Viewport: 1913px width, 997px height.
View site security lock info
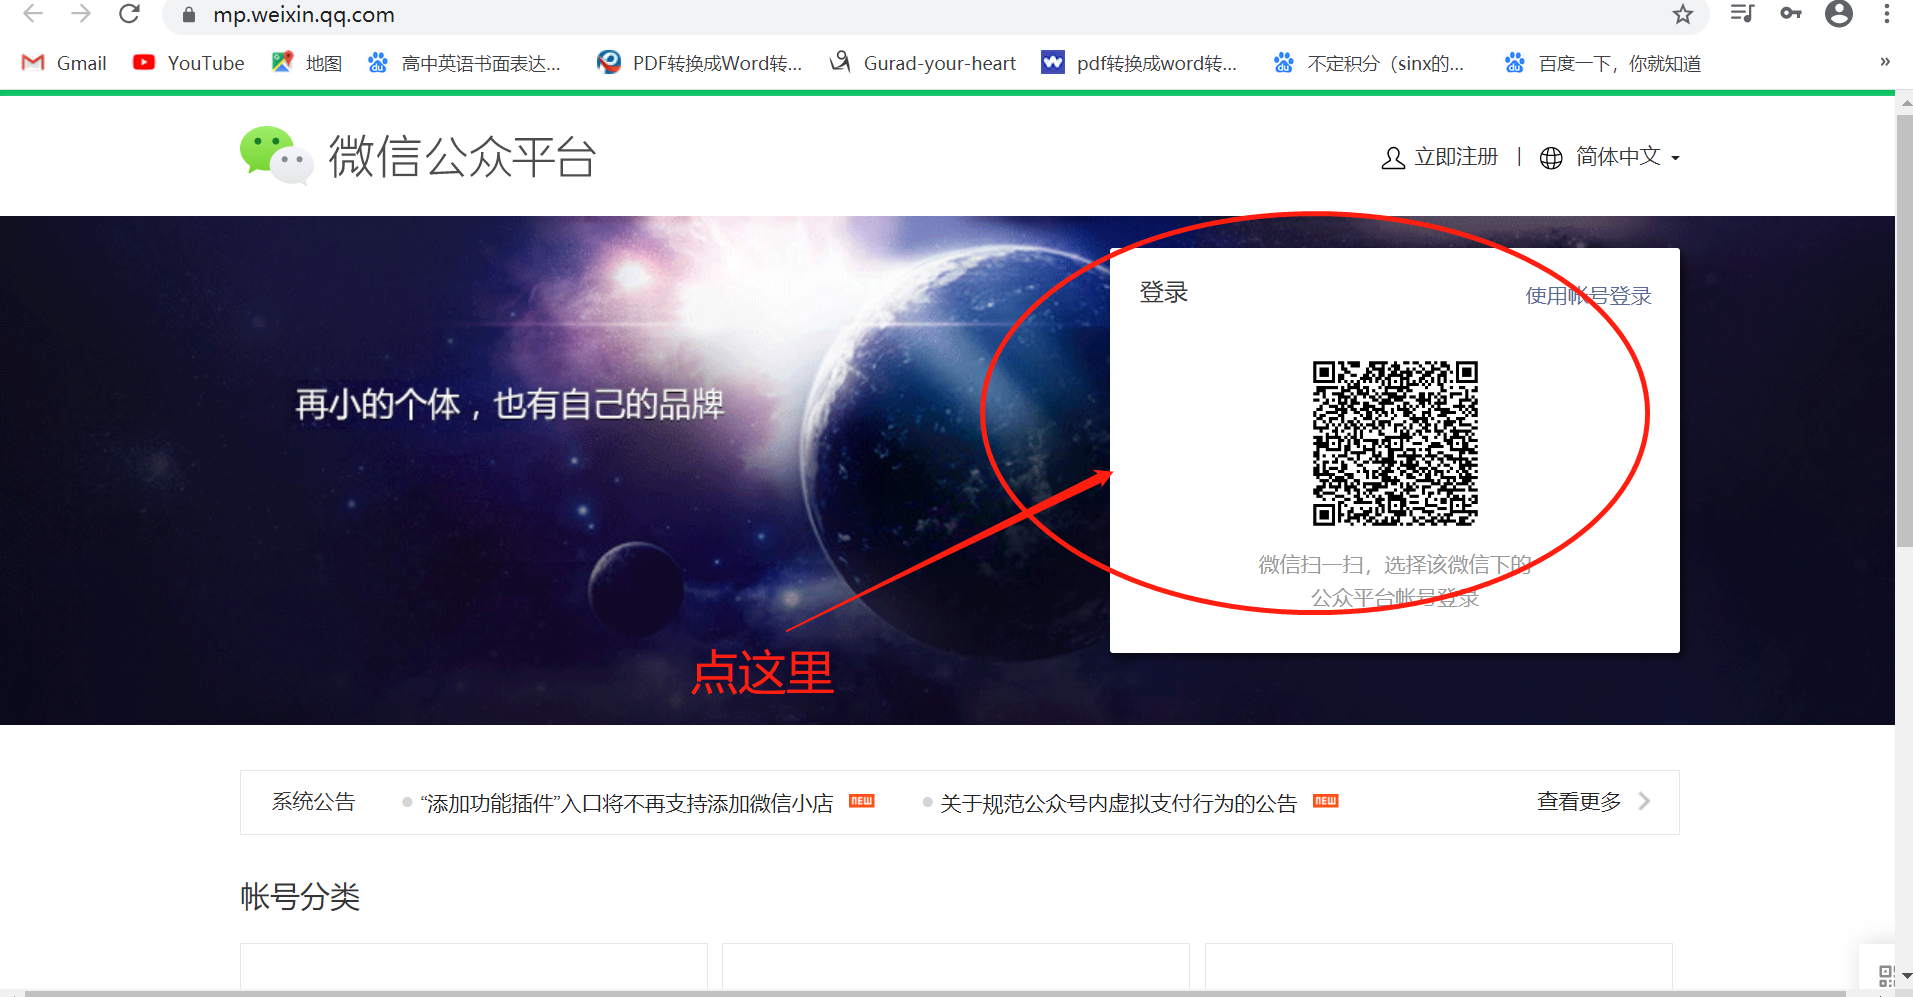188,15
